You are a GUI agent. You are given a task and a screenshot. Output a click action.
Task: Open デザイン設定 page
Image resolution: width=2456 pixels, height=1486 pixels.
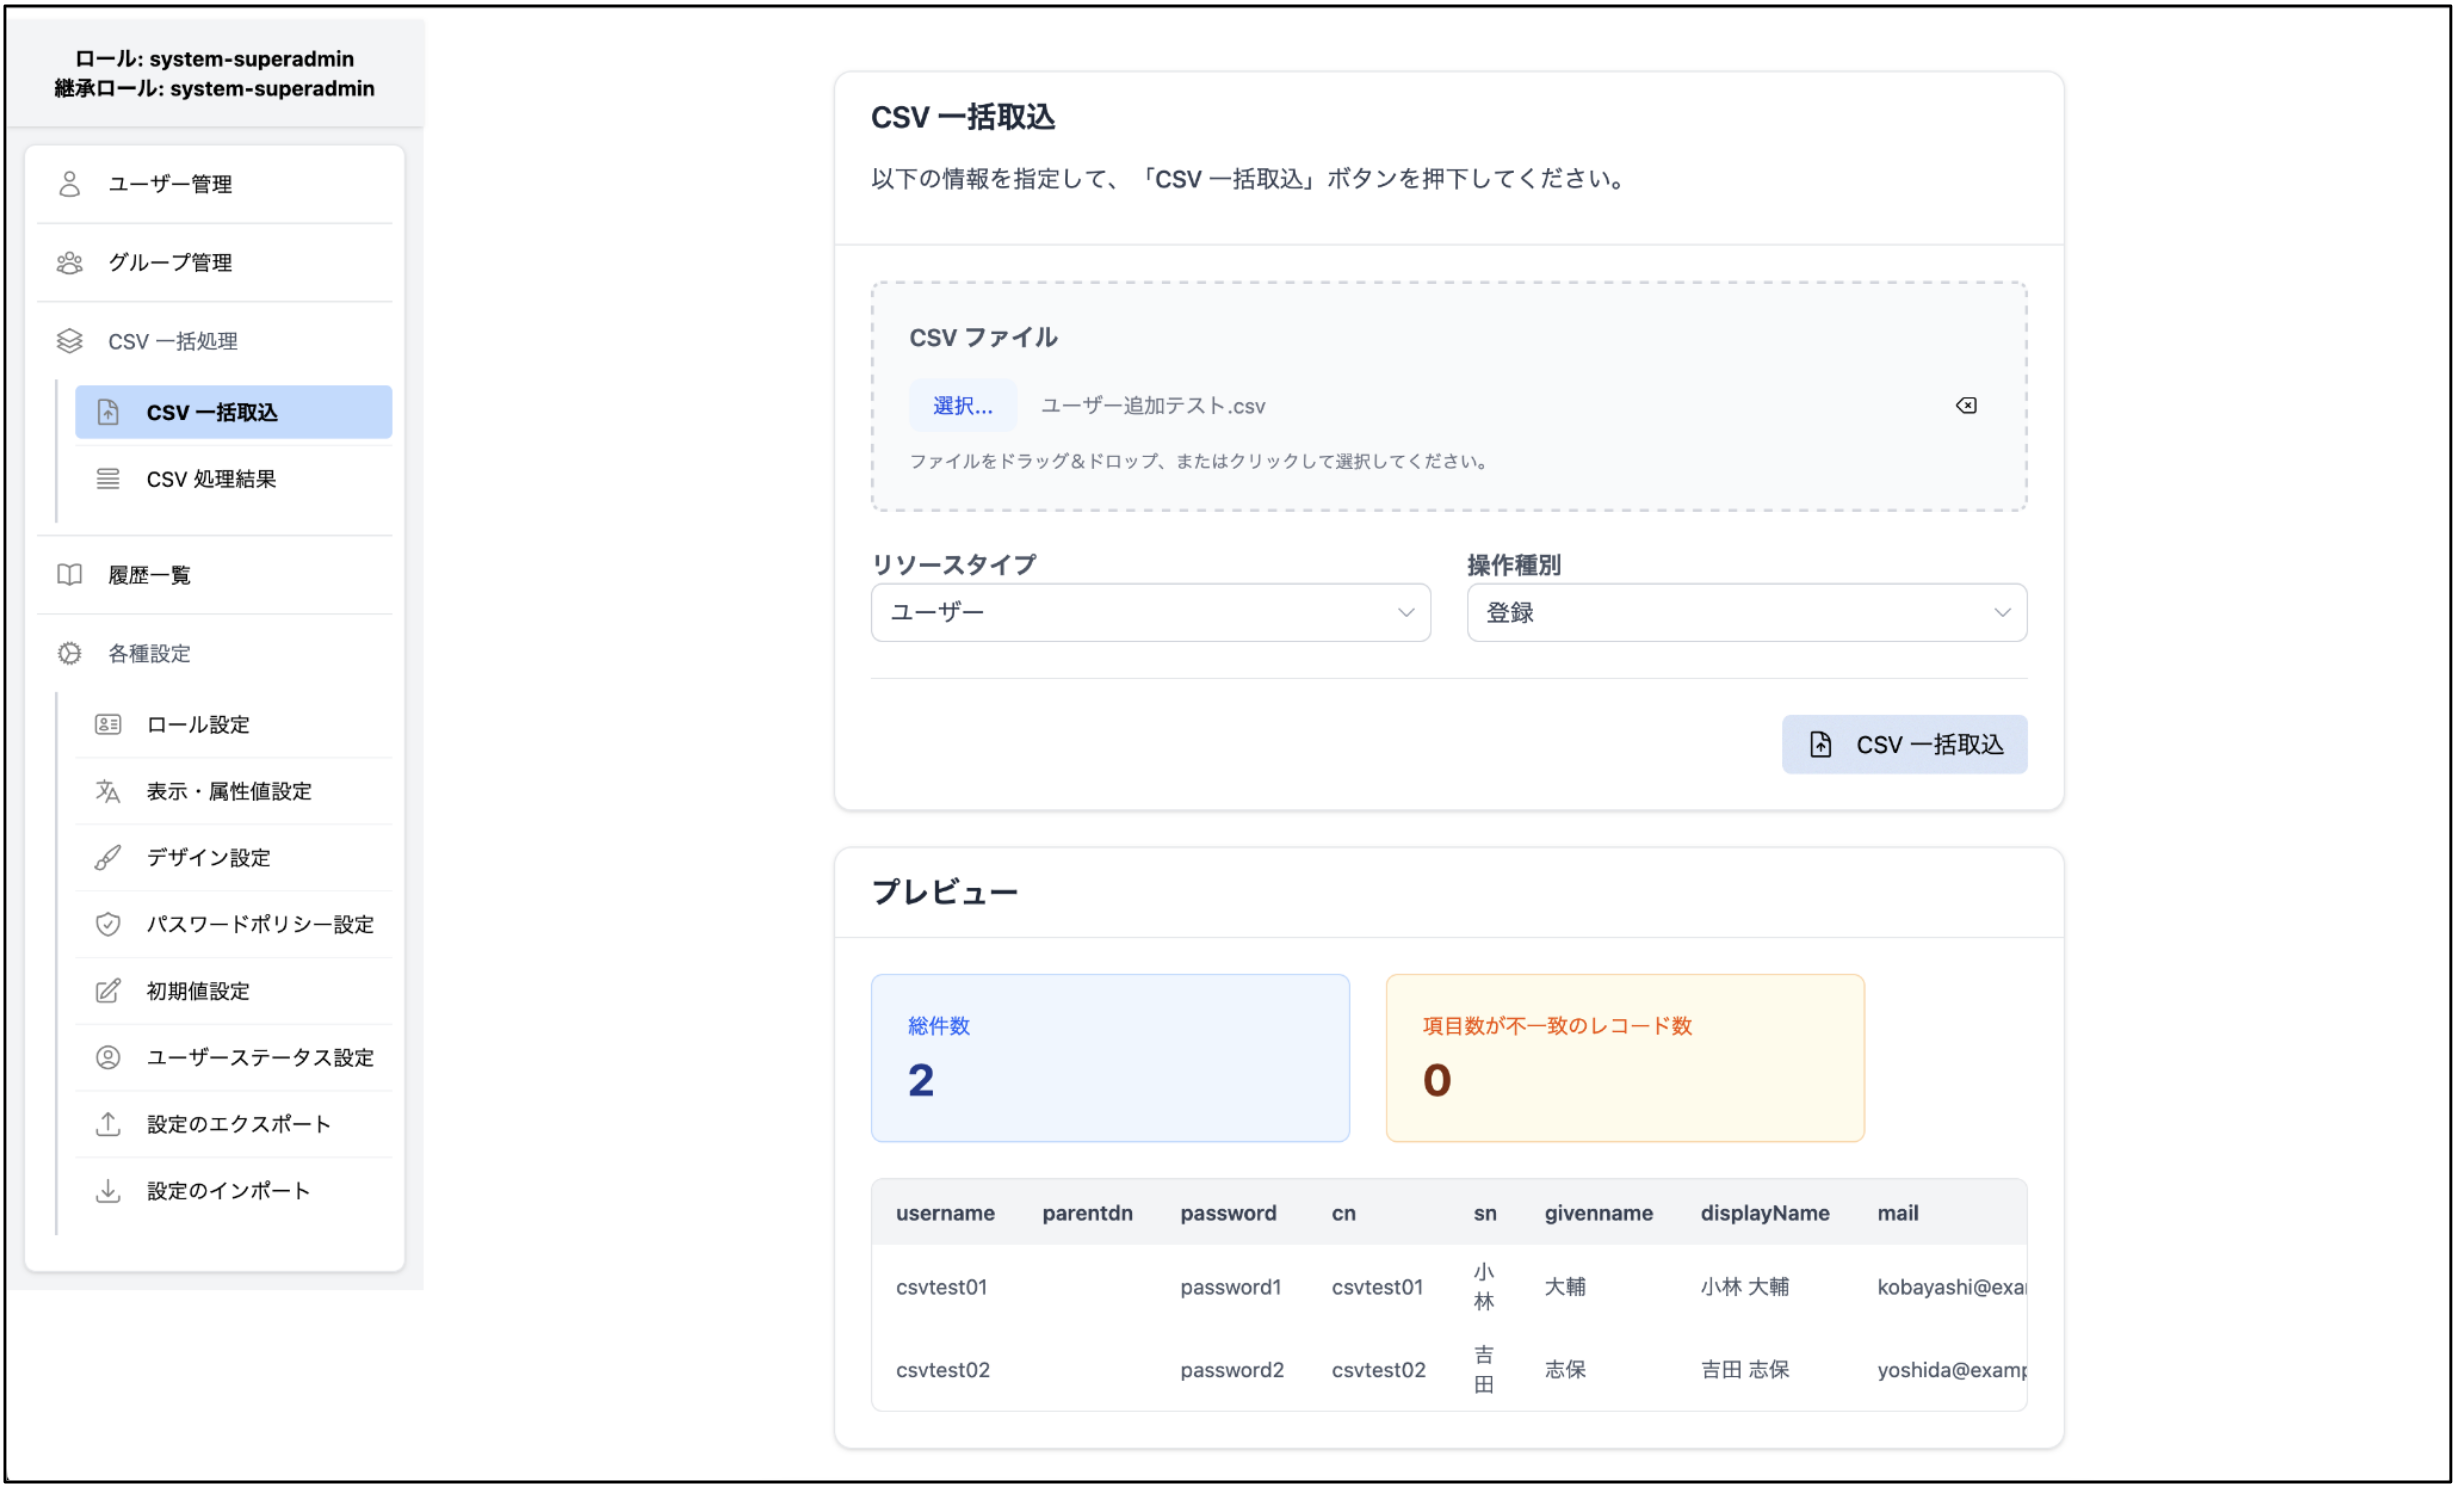pos(234,857)
